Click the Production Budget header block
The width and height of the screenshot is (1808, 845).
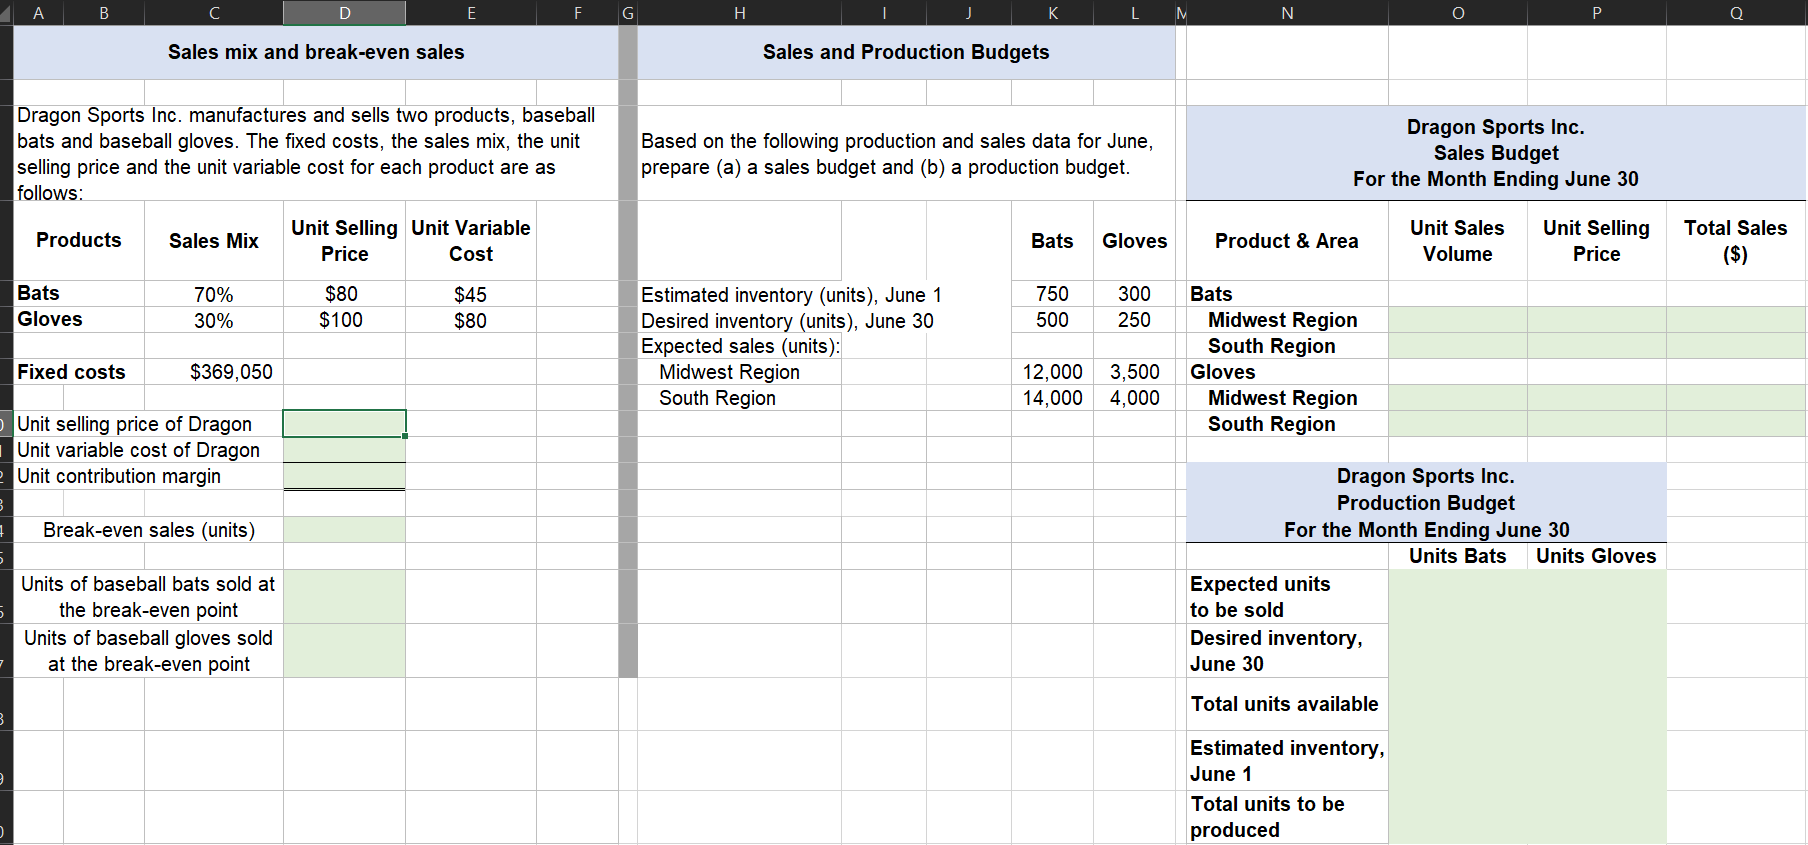click(x=1426, y=503)
